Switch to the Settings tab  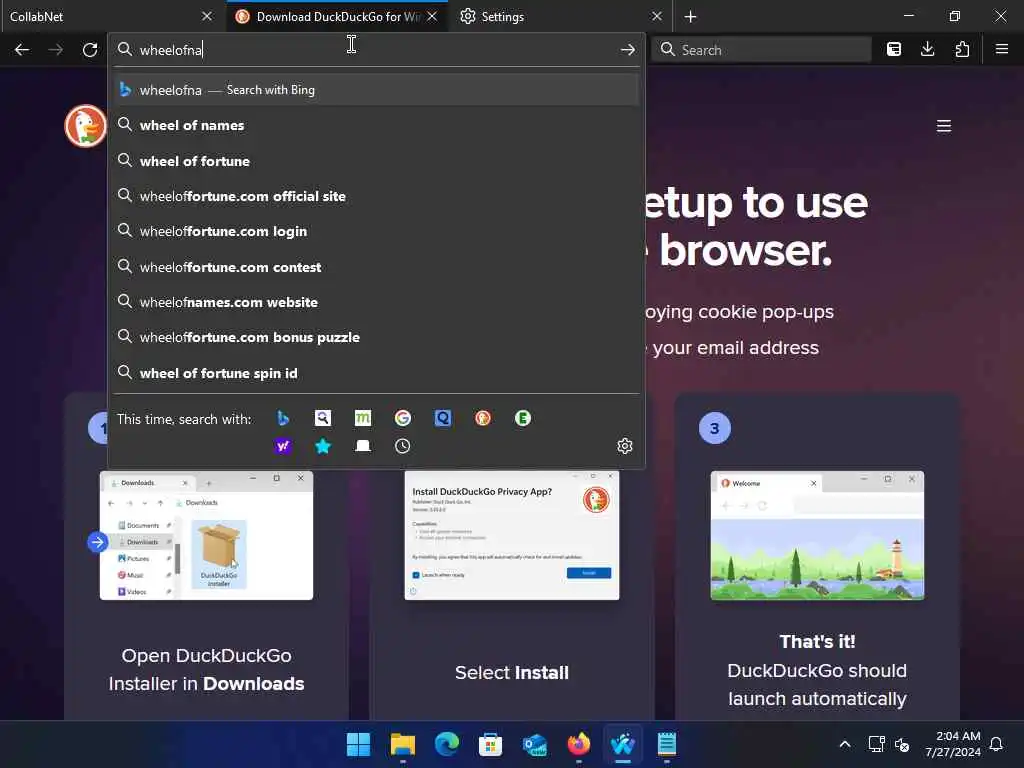562,16
